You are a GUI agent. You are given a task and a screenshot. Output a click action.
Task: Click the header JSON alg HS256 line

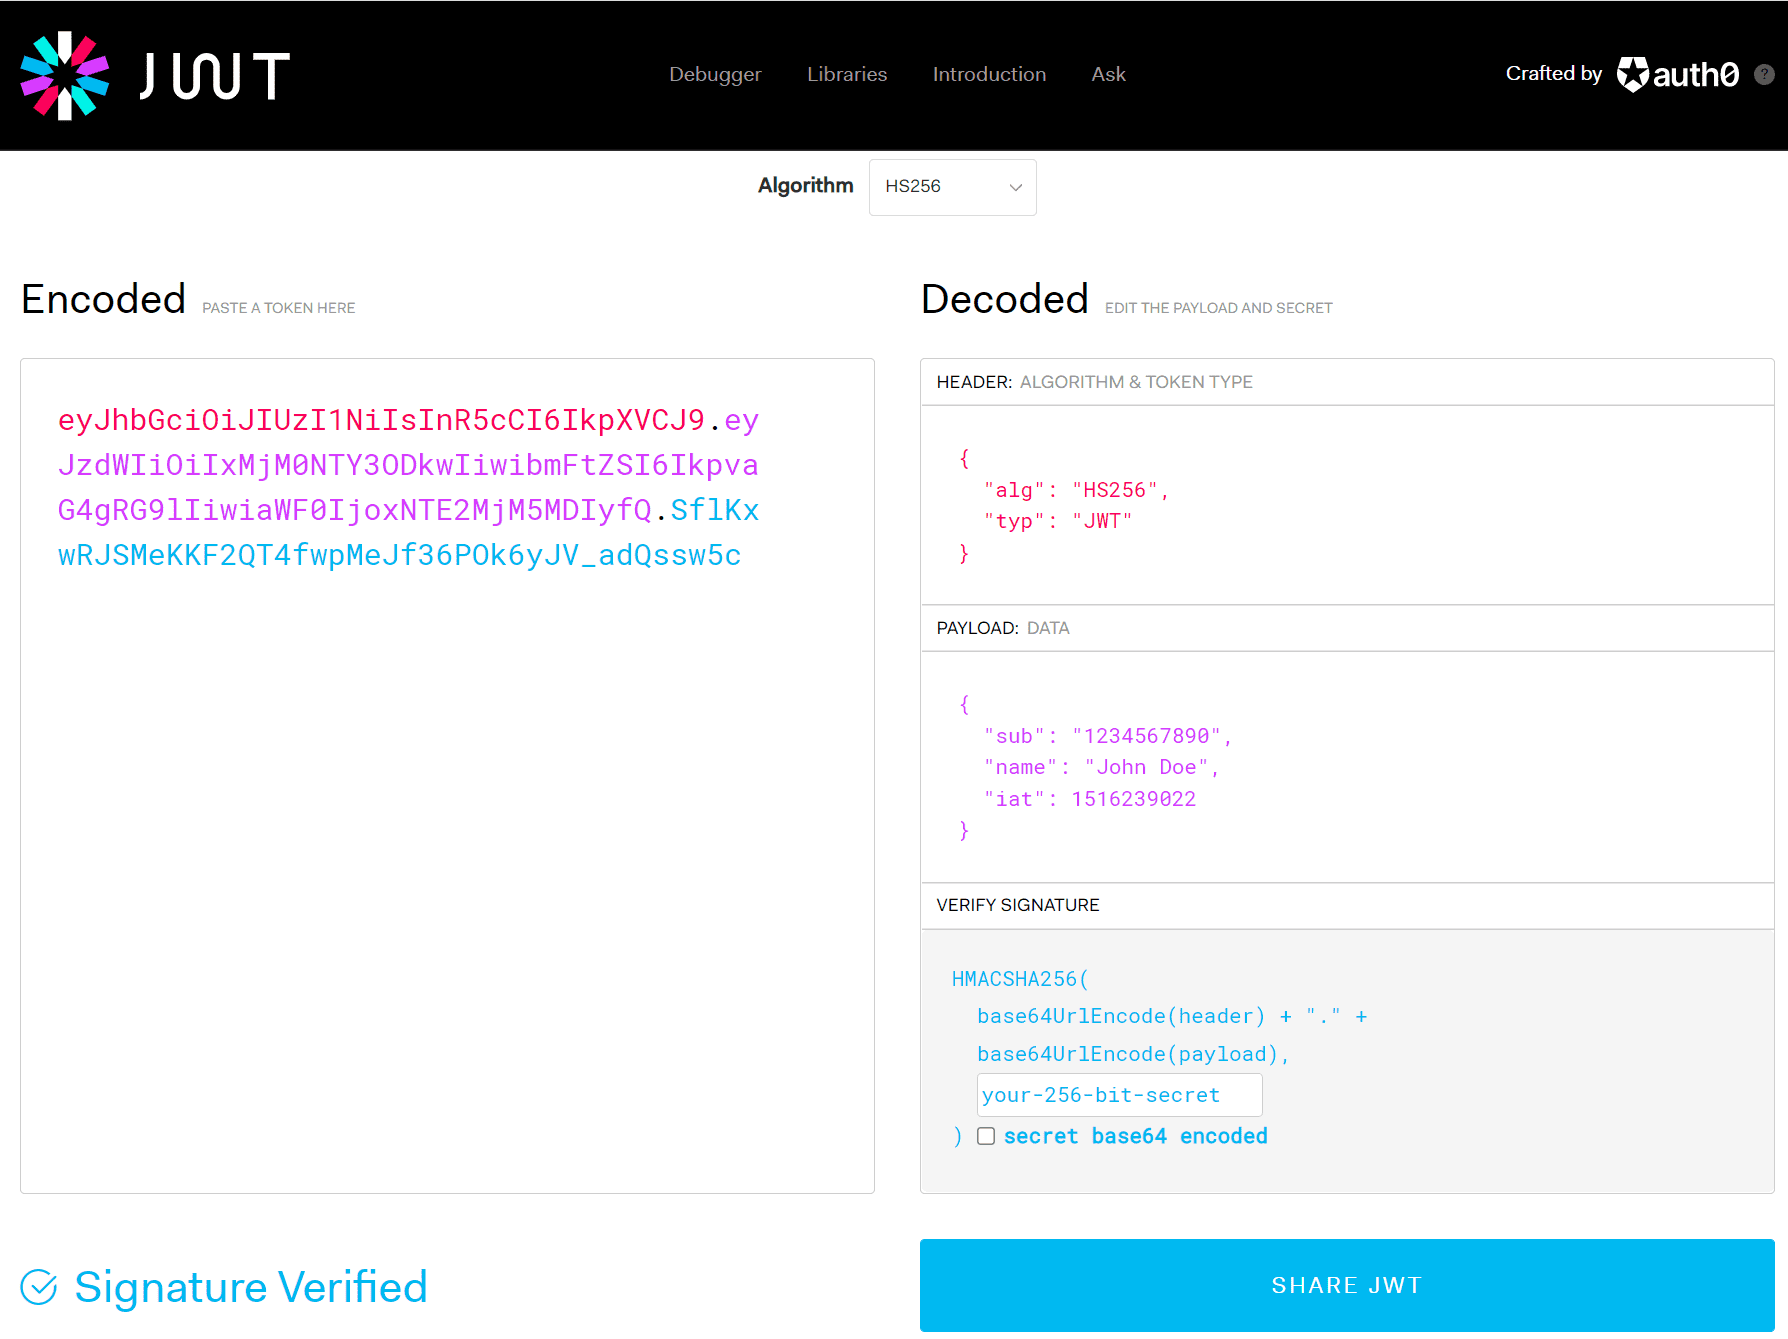click(x=1076, y=490)
